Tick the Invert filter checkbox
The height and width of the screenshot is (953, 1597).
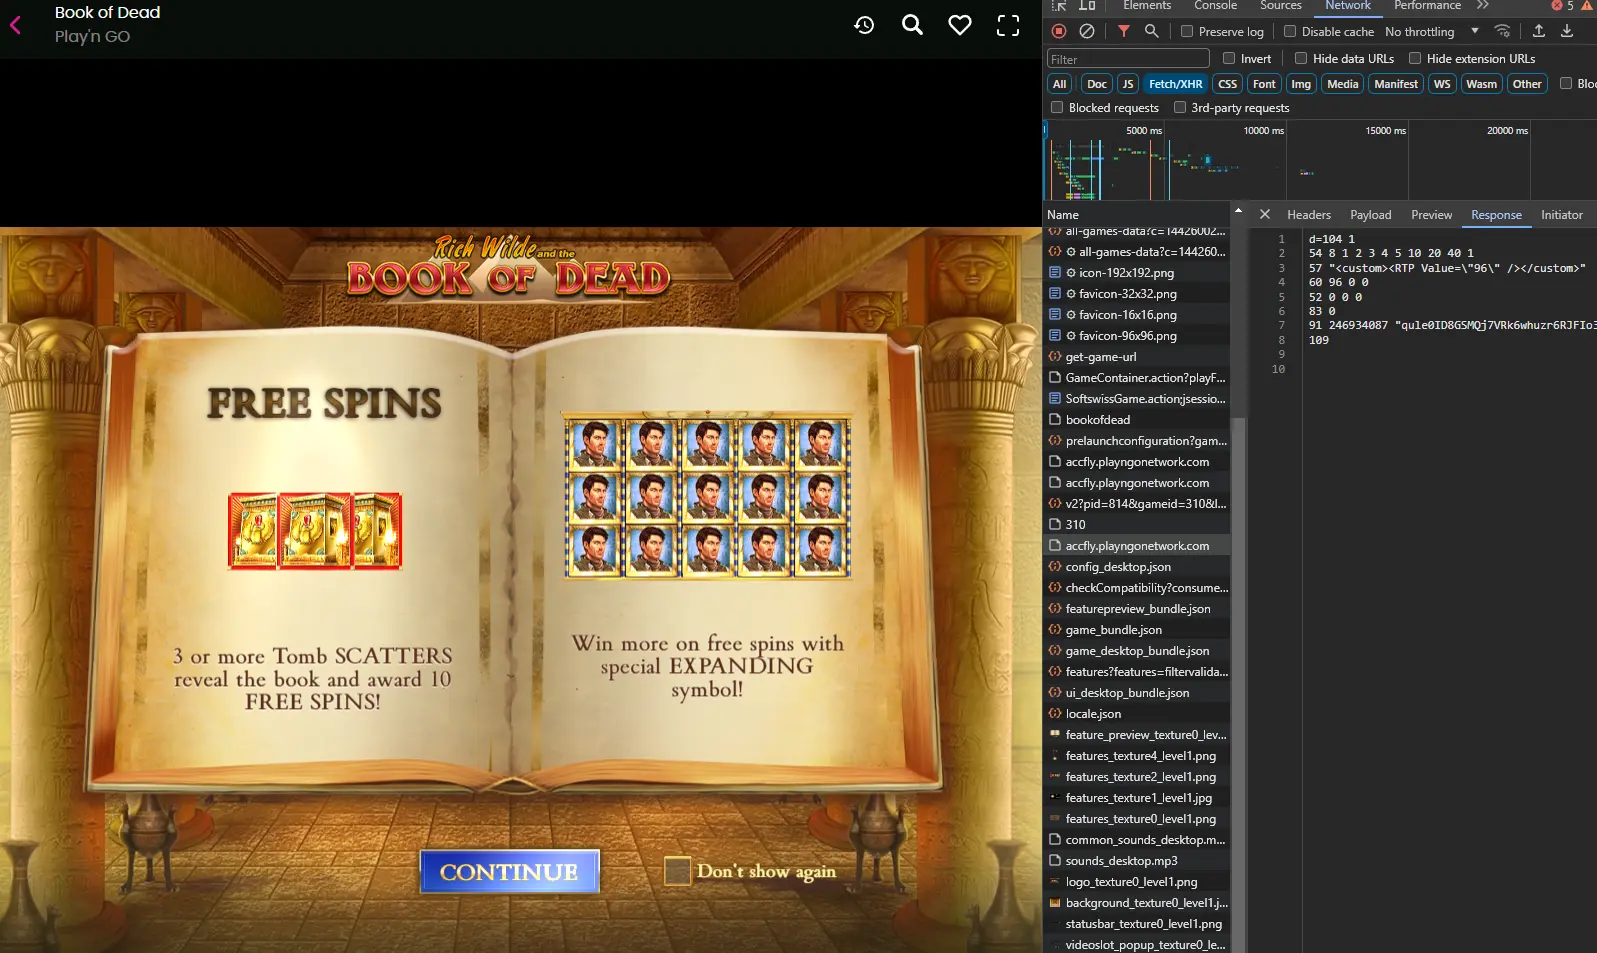(1229, 59)
